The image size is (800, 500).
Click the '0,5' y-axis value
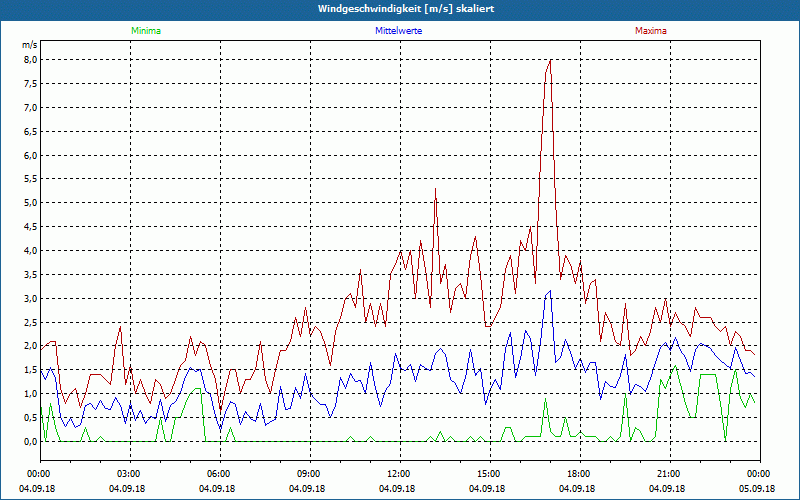tap(31, 418)
